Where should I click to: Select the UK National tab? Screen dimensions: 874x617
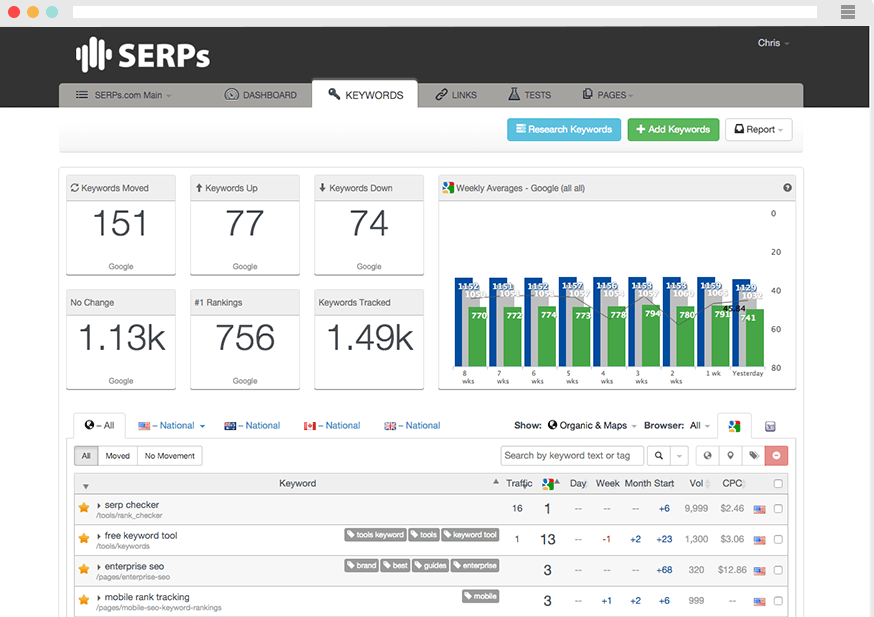pos(412,425)
